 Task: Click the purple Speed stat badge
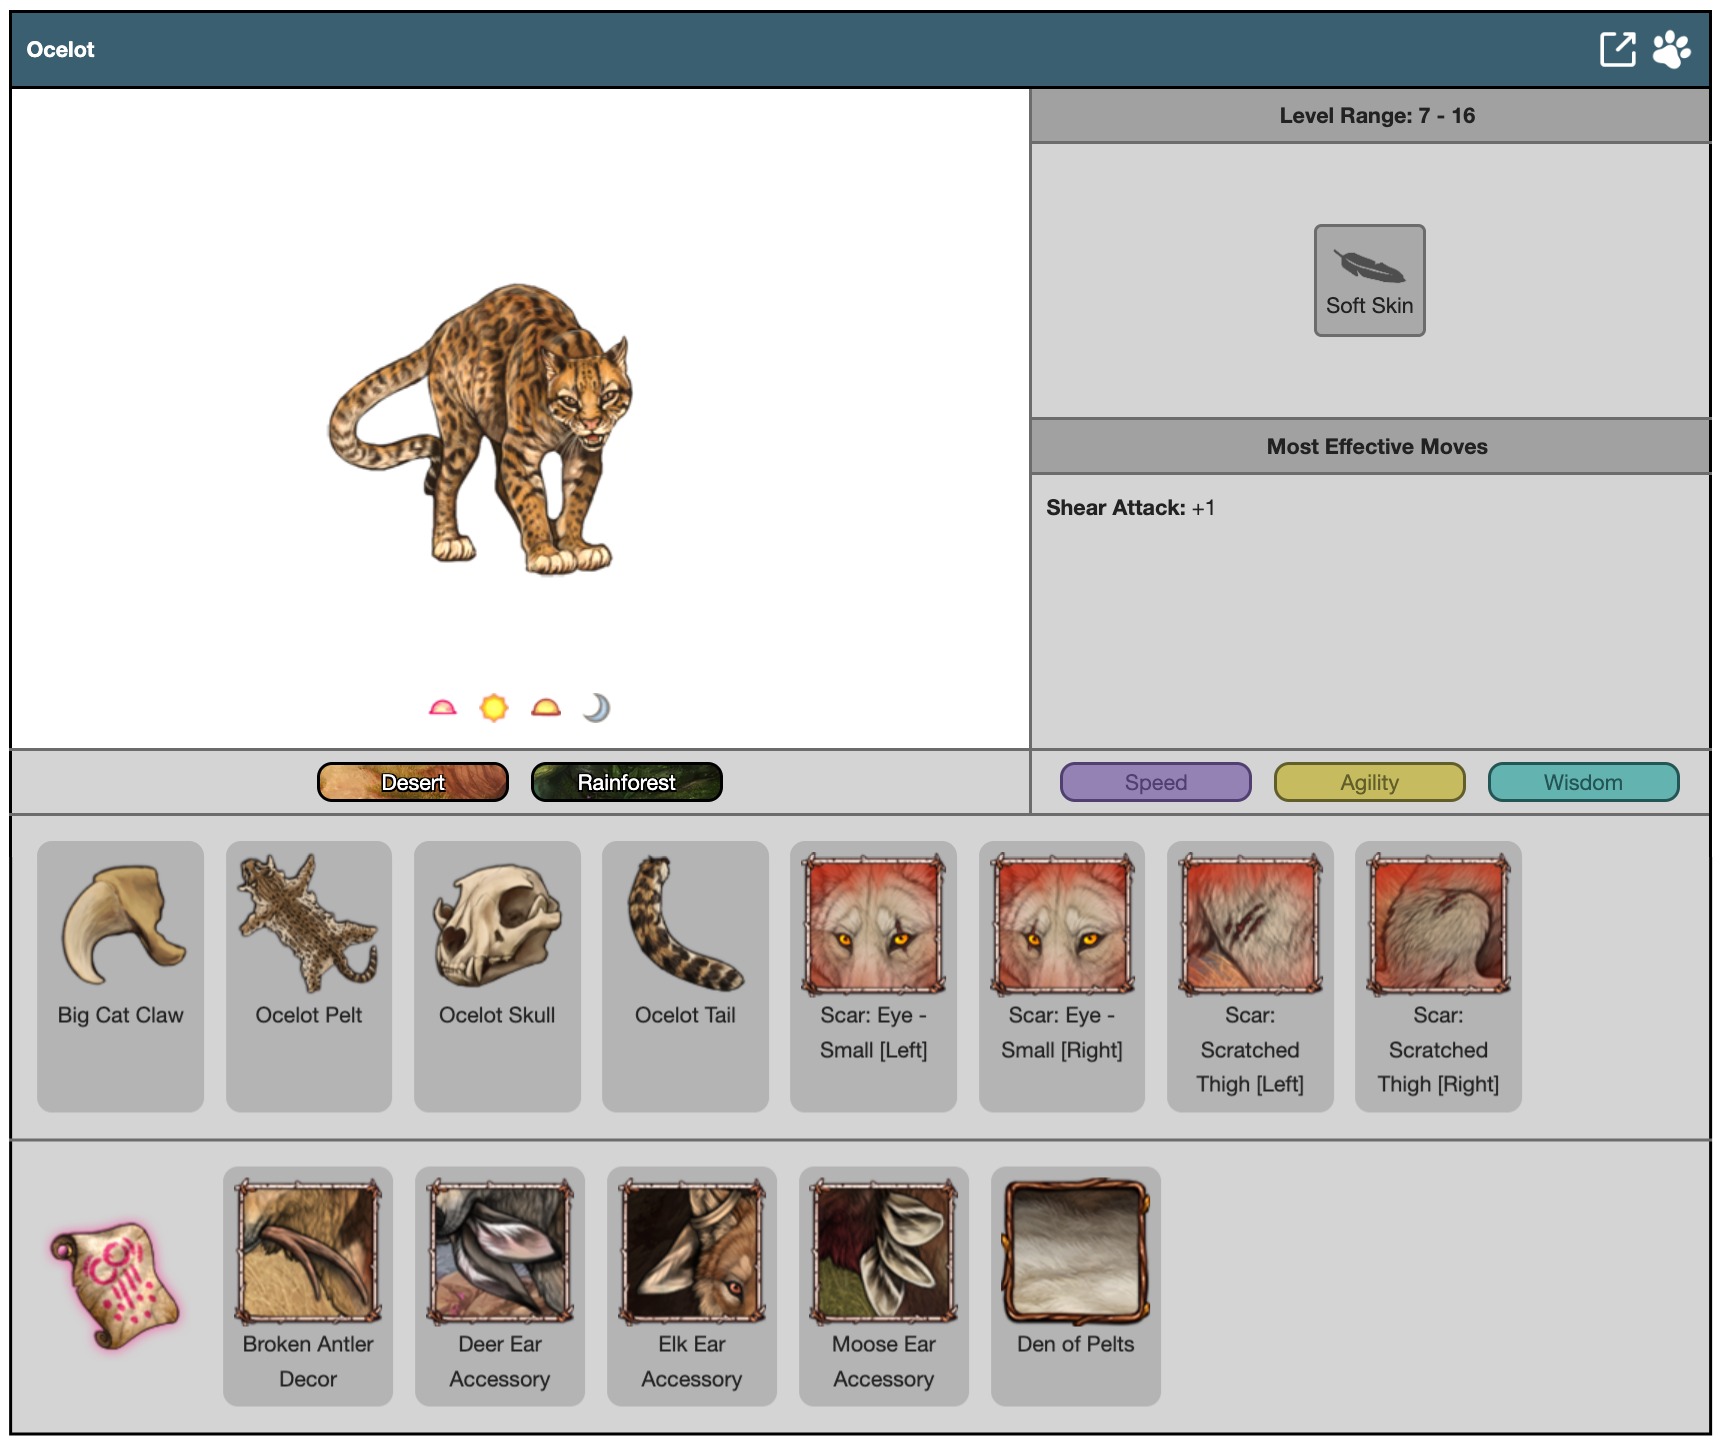[x=1155, y=782]
